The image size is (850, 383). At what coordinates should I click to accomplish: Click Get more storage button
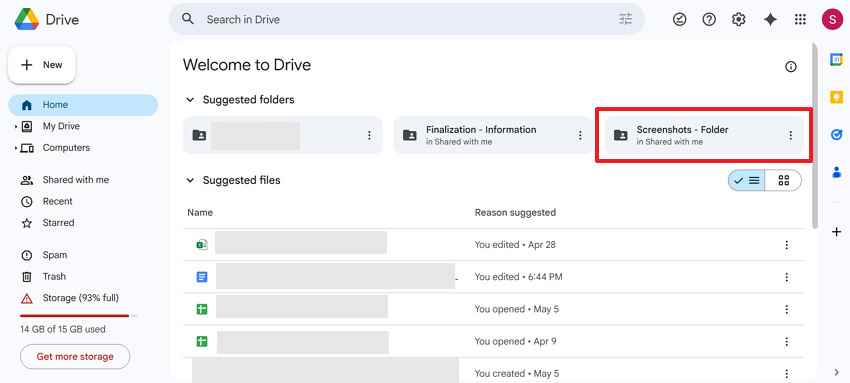(75, 356)
